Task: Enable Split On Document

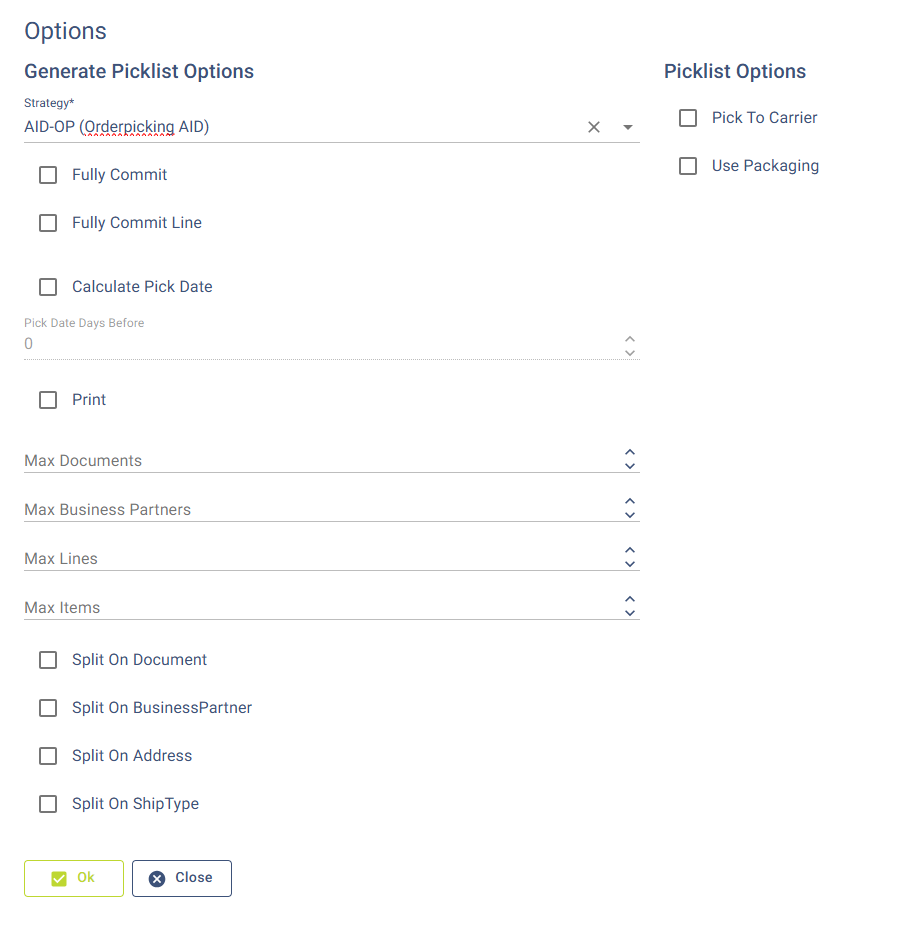Action: [x=48, y=660]
